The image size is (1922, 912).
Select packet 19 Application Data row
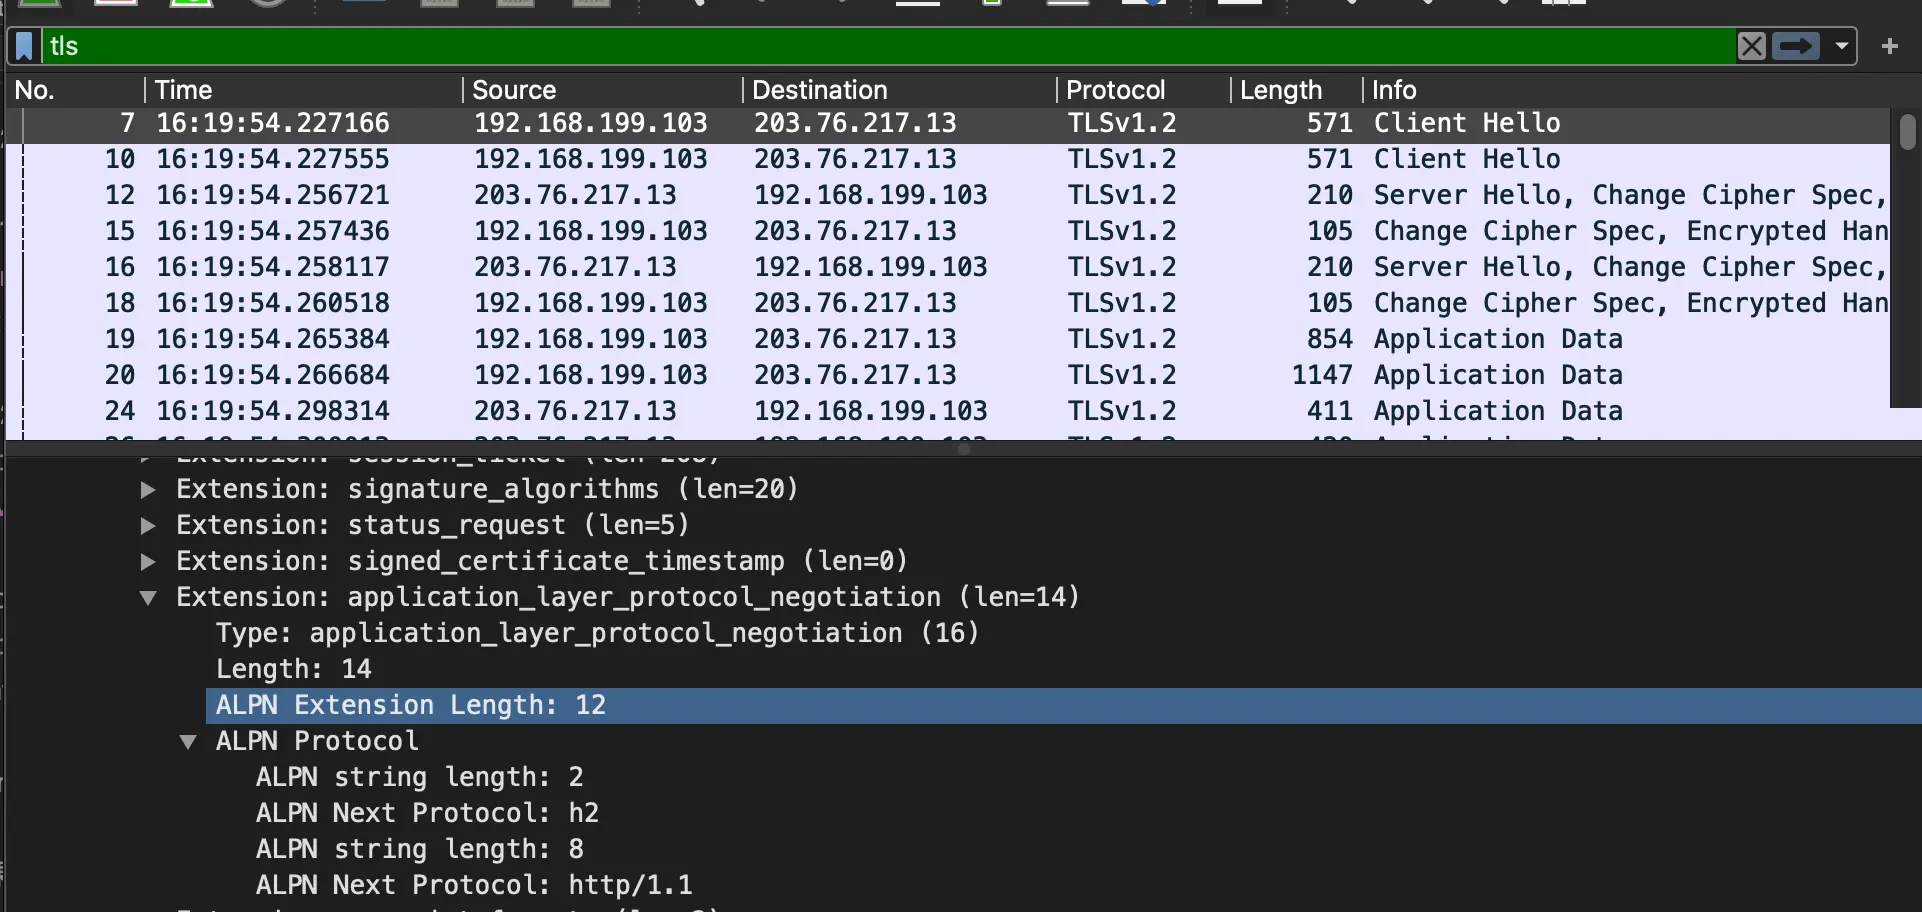[948, 339]
